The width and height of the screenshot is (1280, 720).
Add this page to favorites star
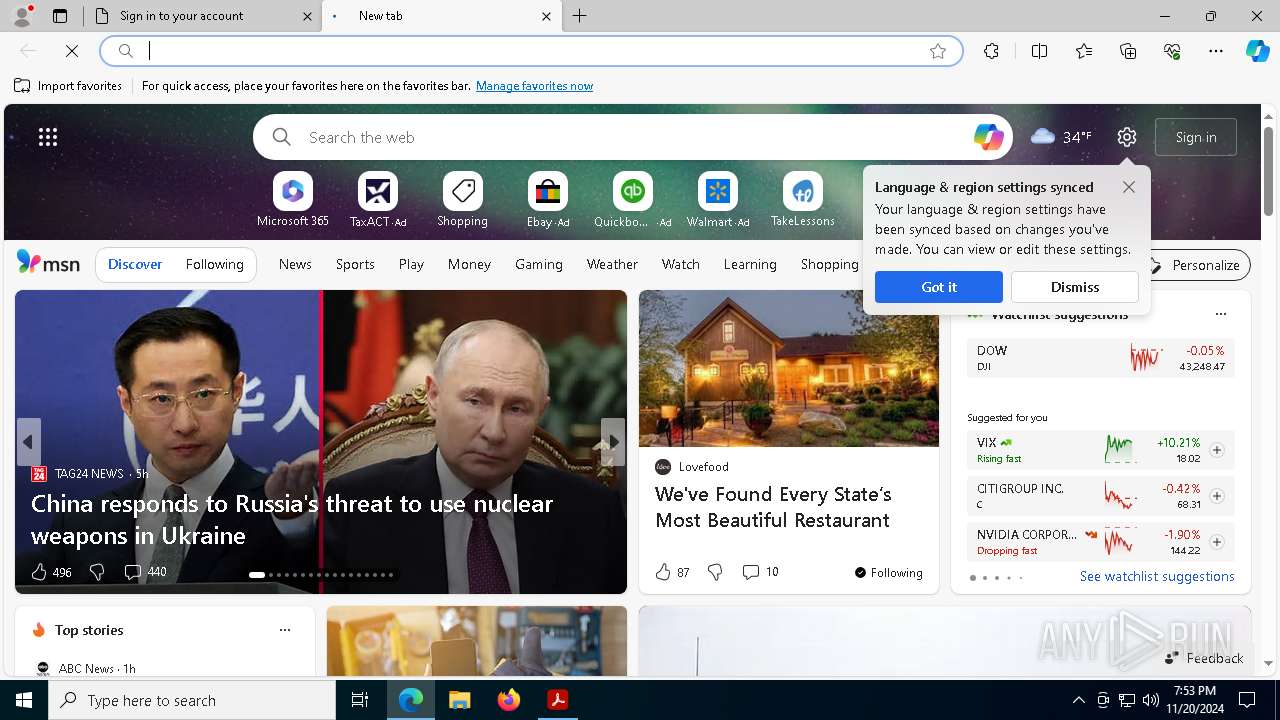point(938,51)
